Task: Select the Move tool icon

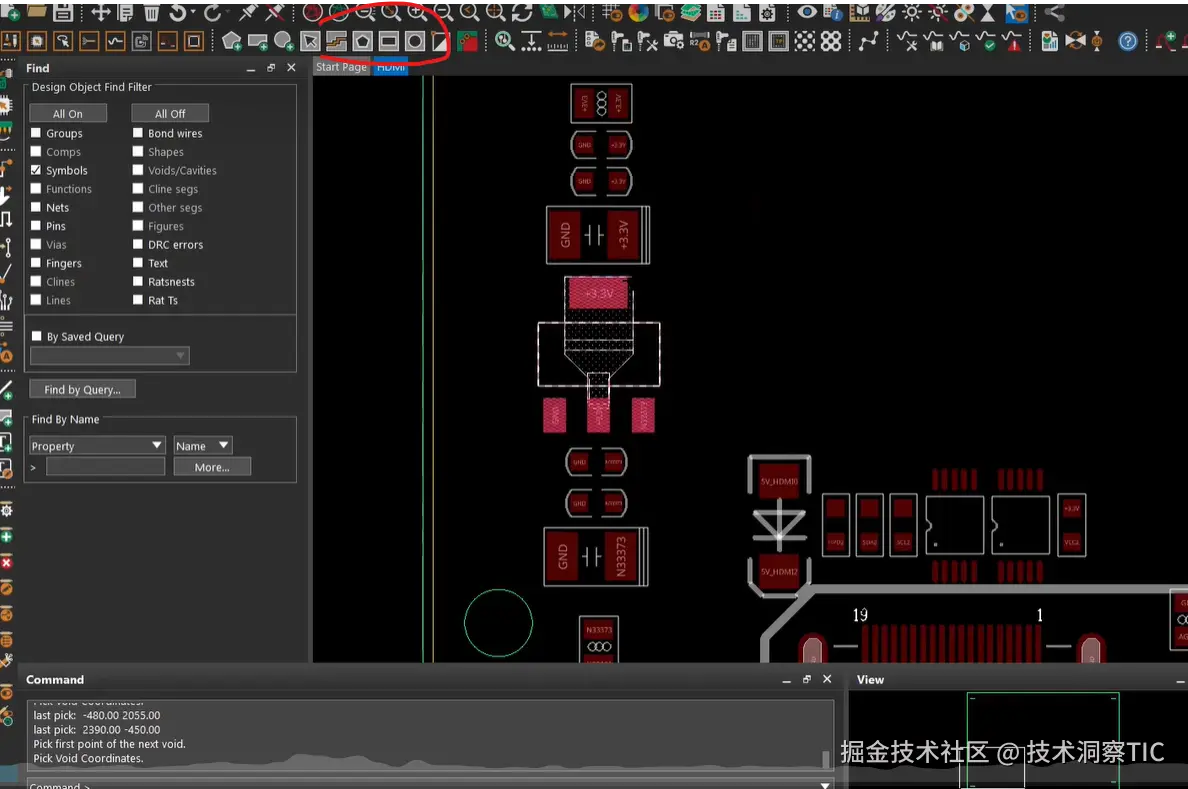Action: pos(101,11)
